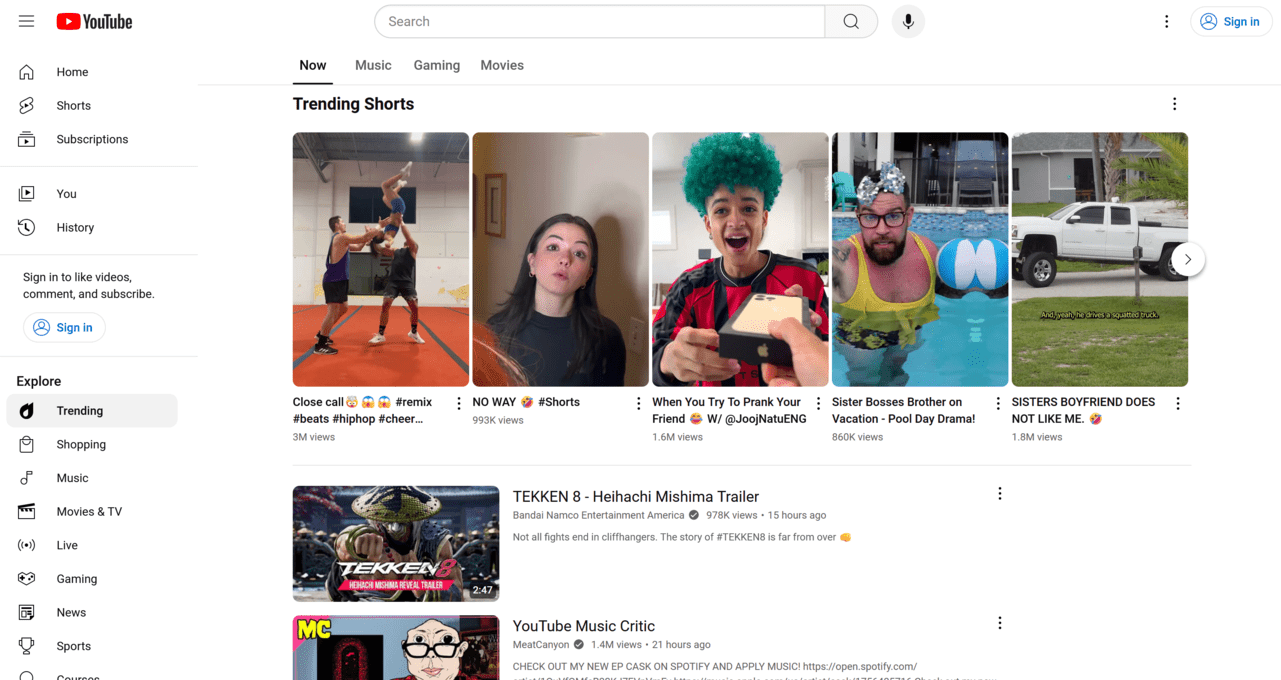
Task: Open the hamburger guide menu
Action: (27, 21)
